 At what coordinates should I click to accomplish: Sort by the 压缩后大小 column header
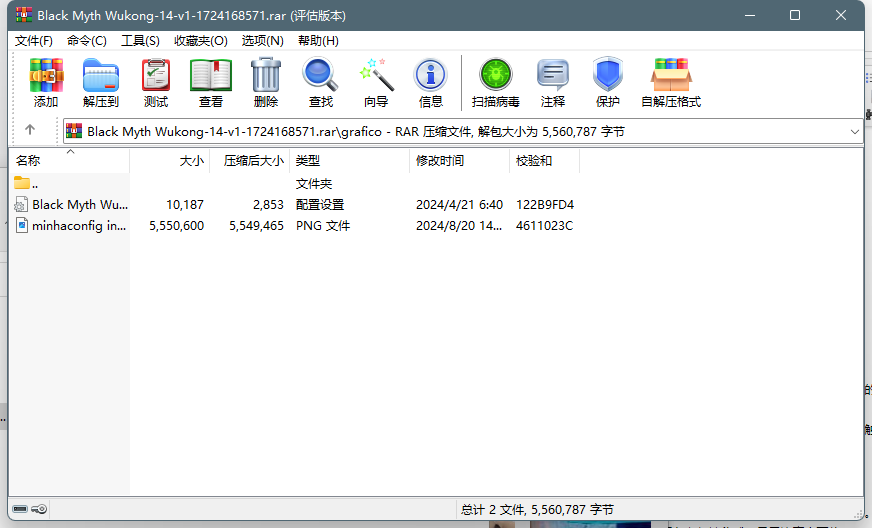tap(250, 161)
